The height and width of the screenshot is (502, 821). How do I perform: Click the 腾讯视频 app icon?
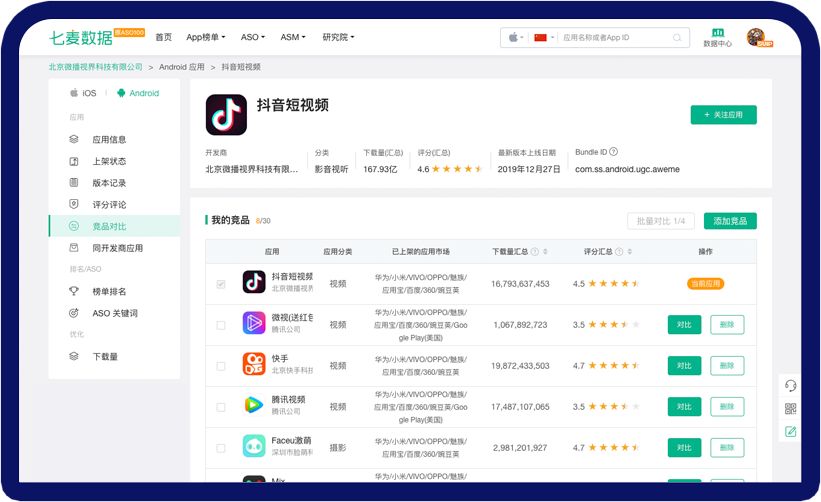[x=254, y=405]
